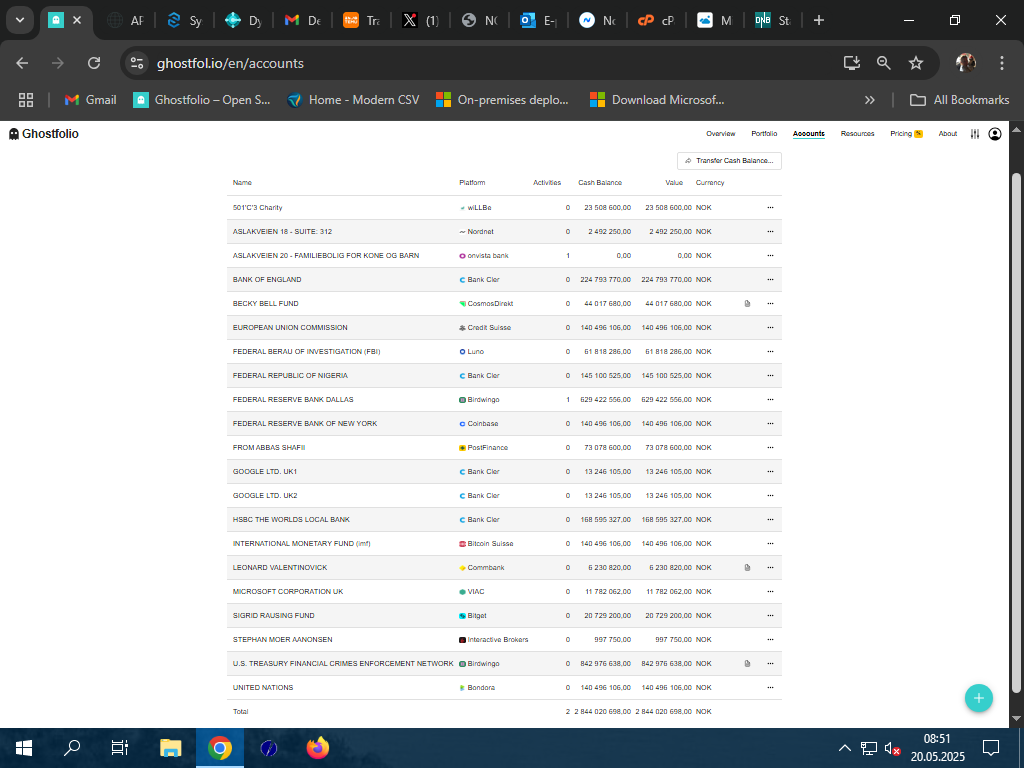Image resolution: width=1024 pixels, height=768 pixels.
Task: Open row menu for GOOGLE LTD. UK1
Action: click(770, 472)
